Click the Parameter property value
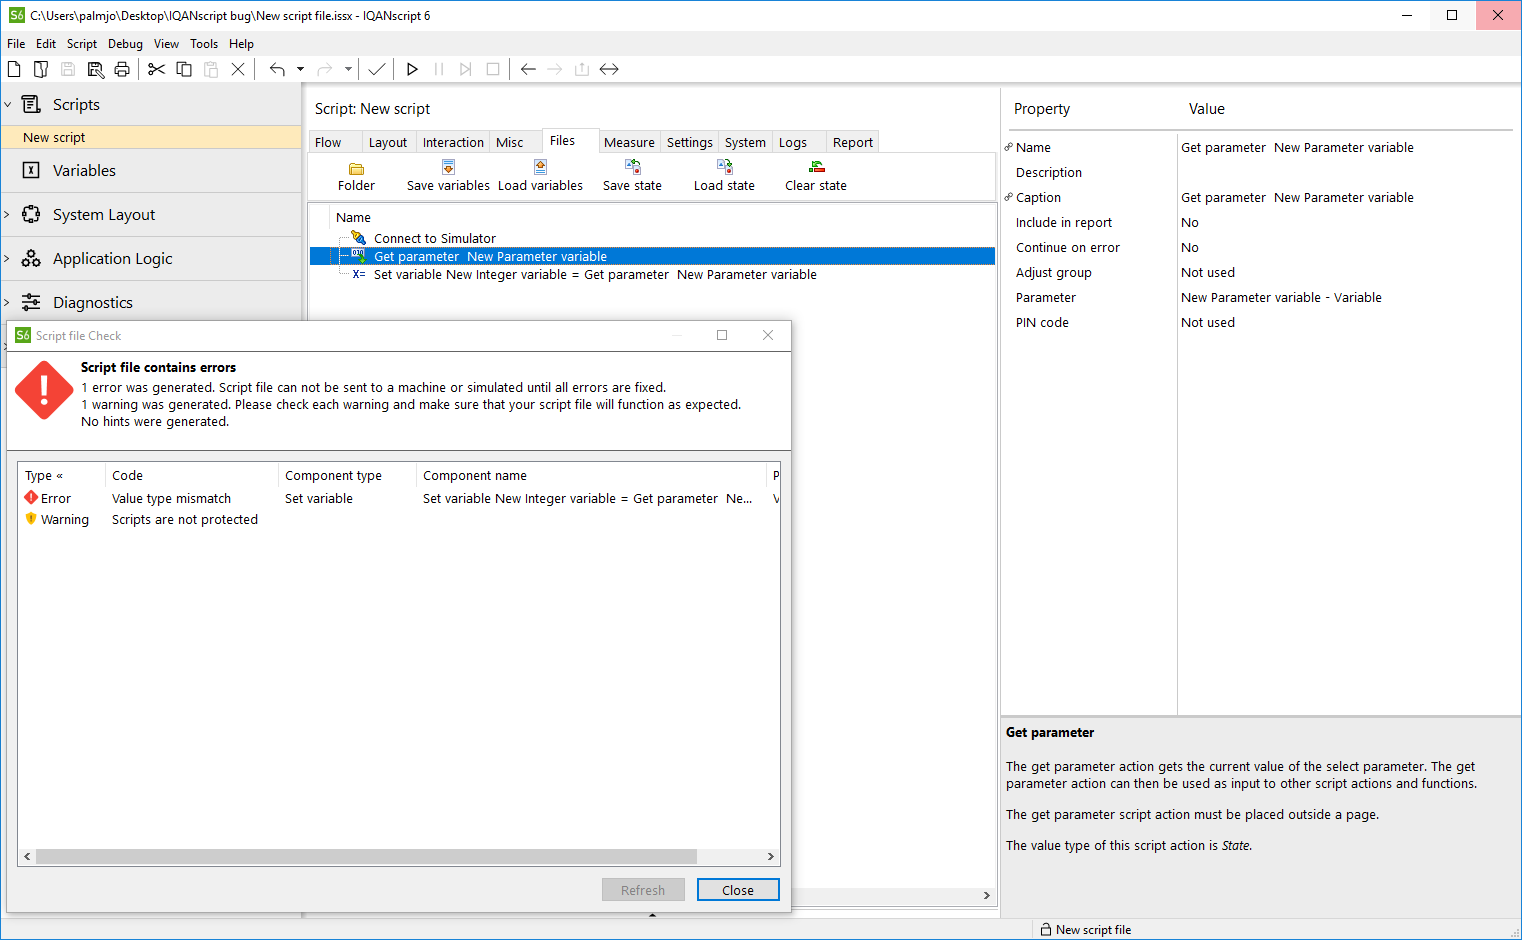This screenshot has width=1522, height=940. 1345,297
